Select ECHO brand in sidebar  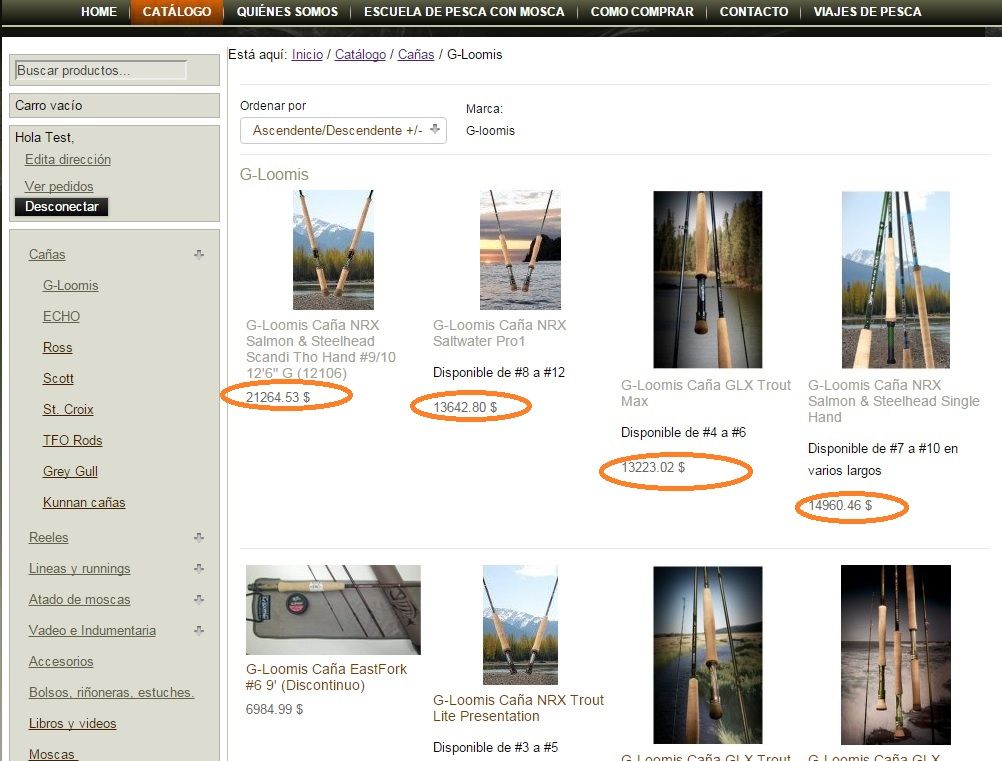[x=61, y=316]
